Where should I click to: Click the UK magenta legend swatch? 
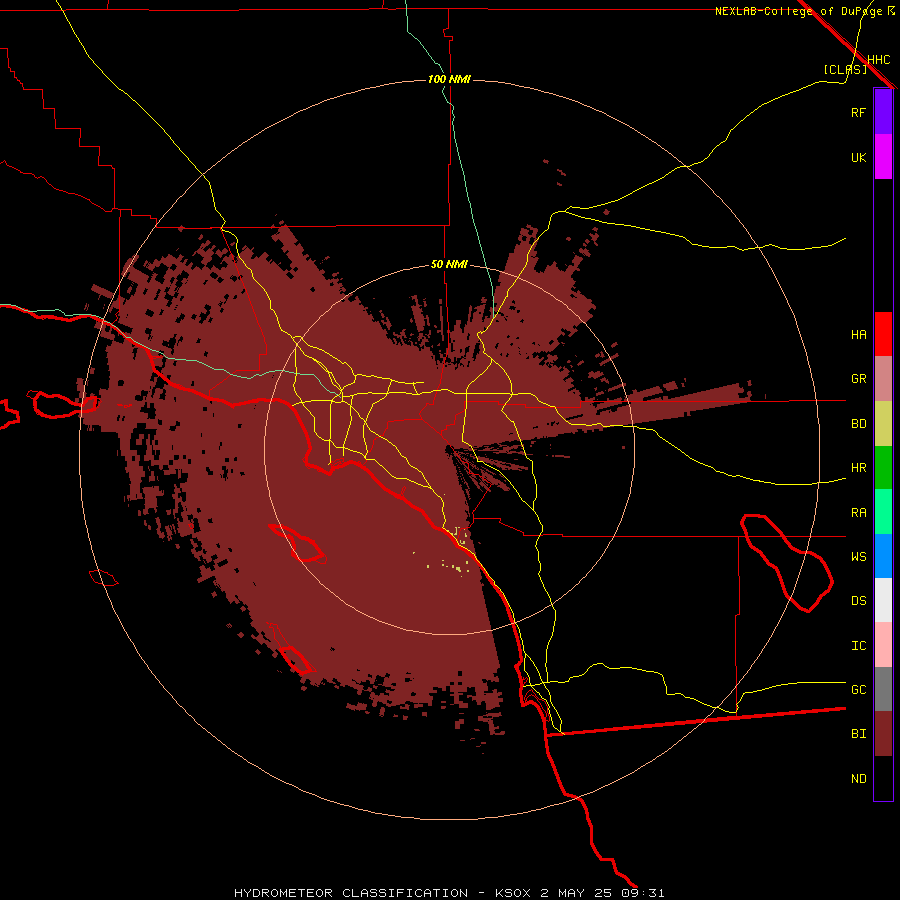pyautogui.click(x=883, y=157)
